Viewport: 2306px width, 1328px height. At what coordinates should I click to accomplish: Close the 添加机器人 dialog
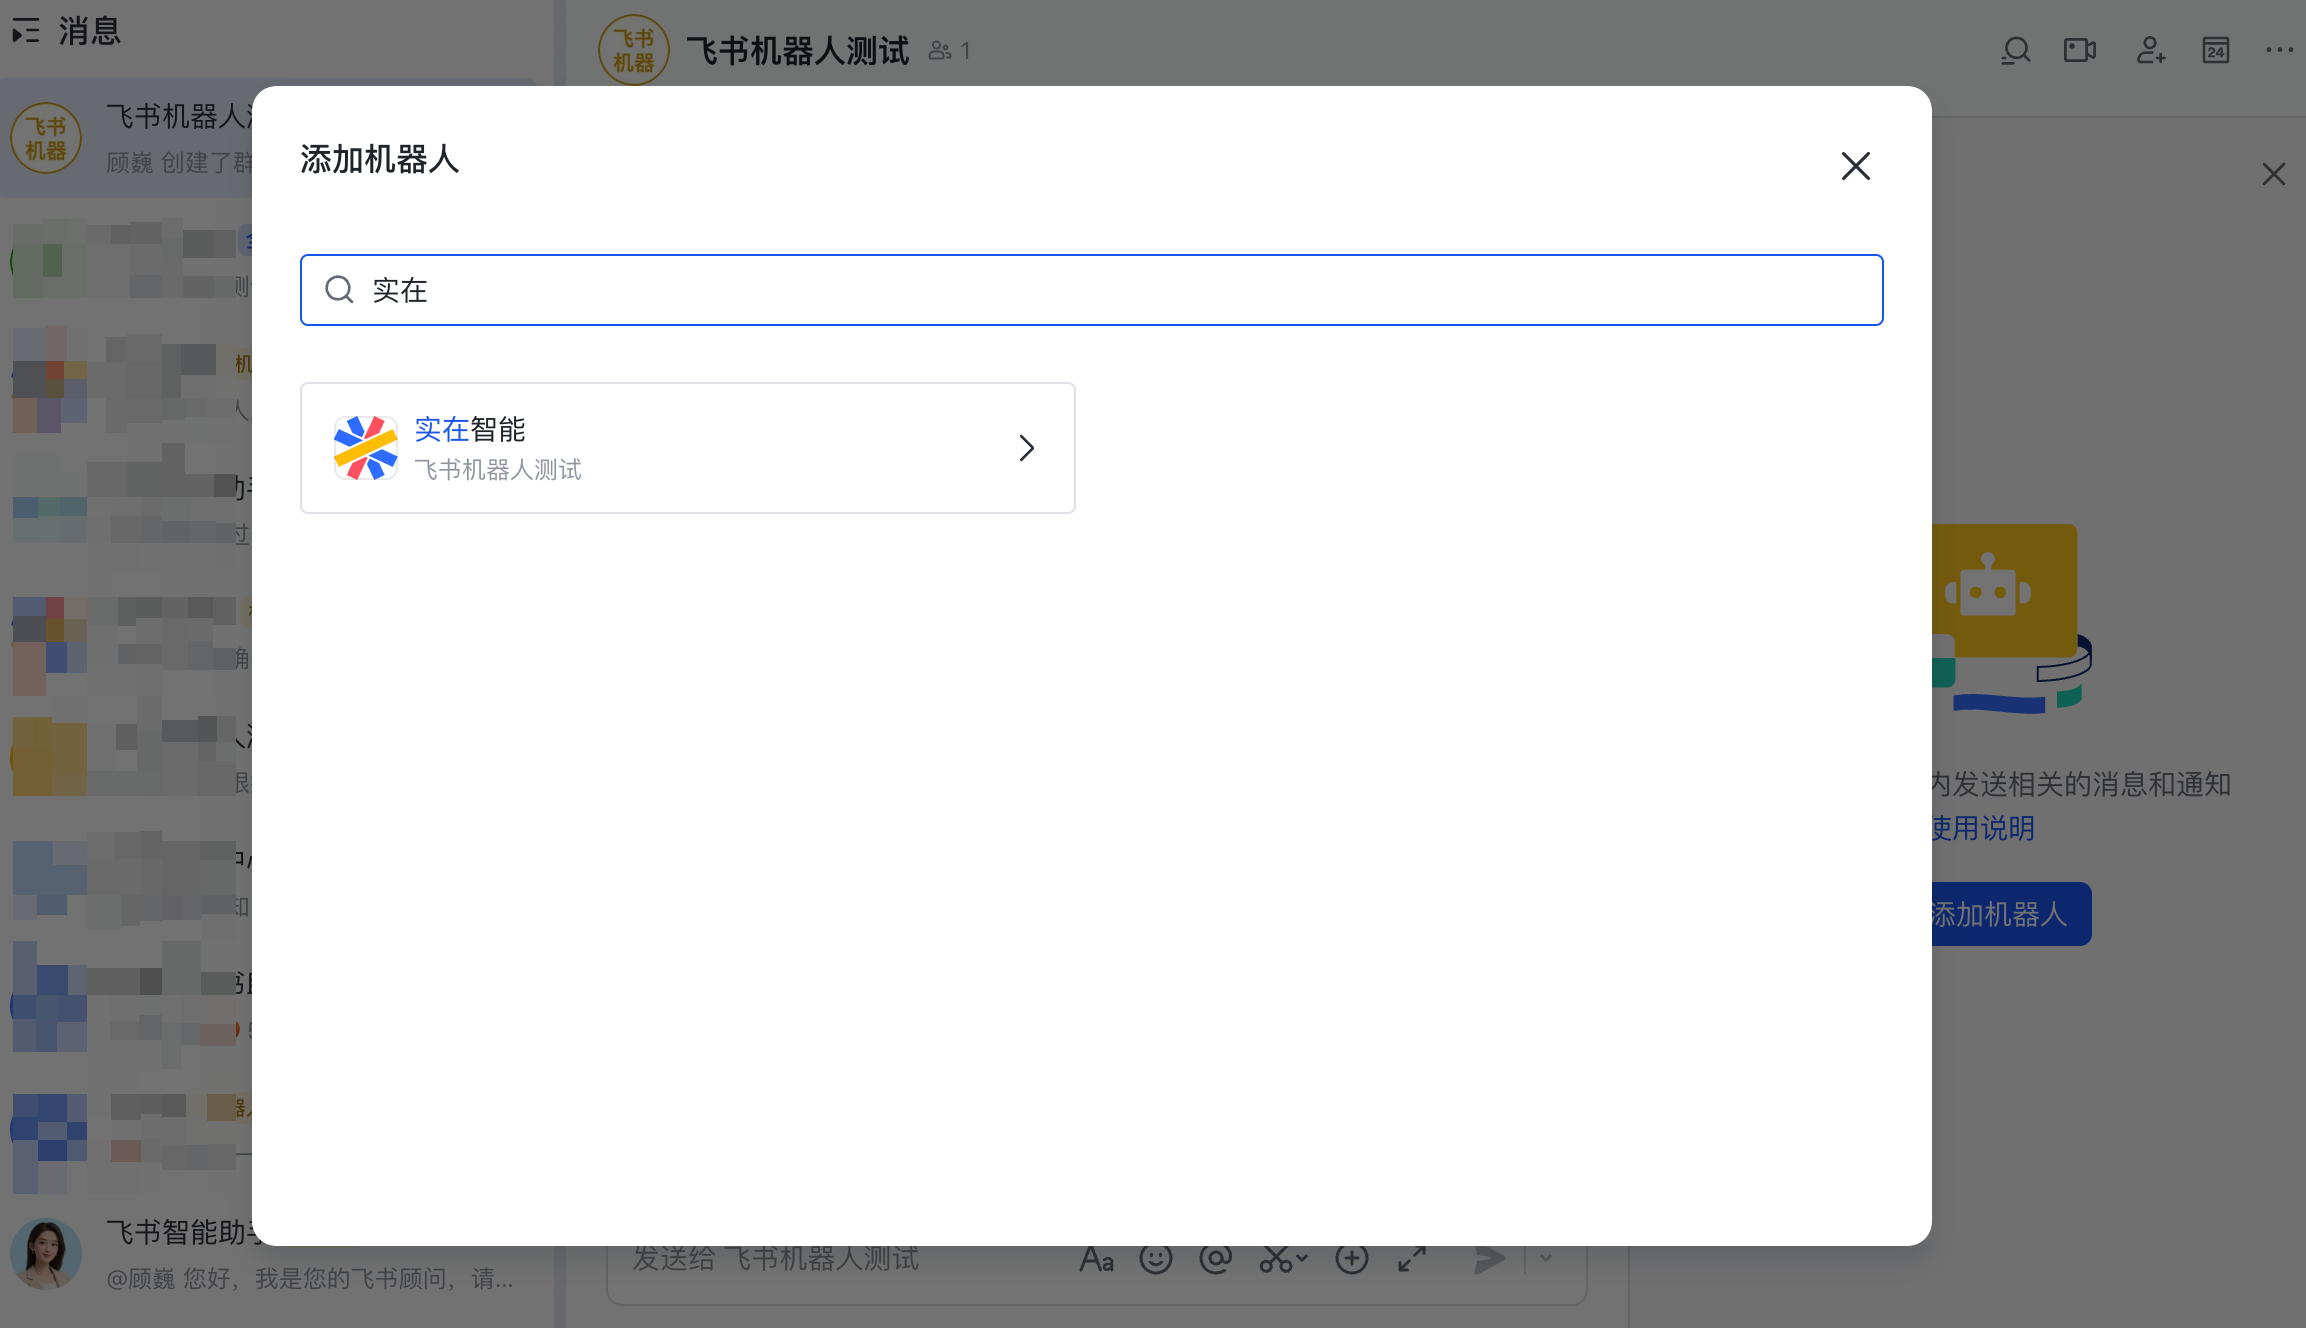tap(1856, 166)
